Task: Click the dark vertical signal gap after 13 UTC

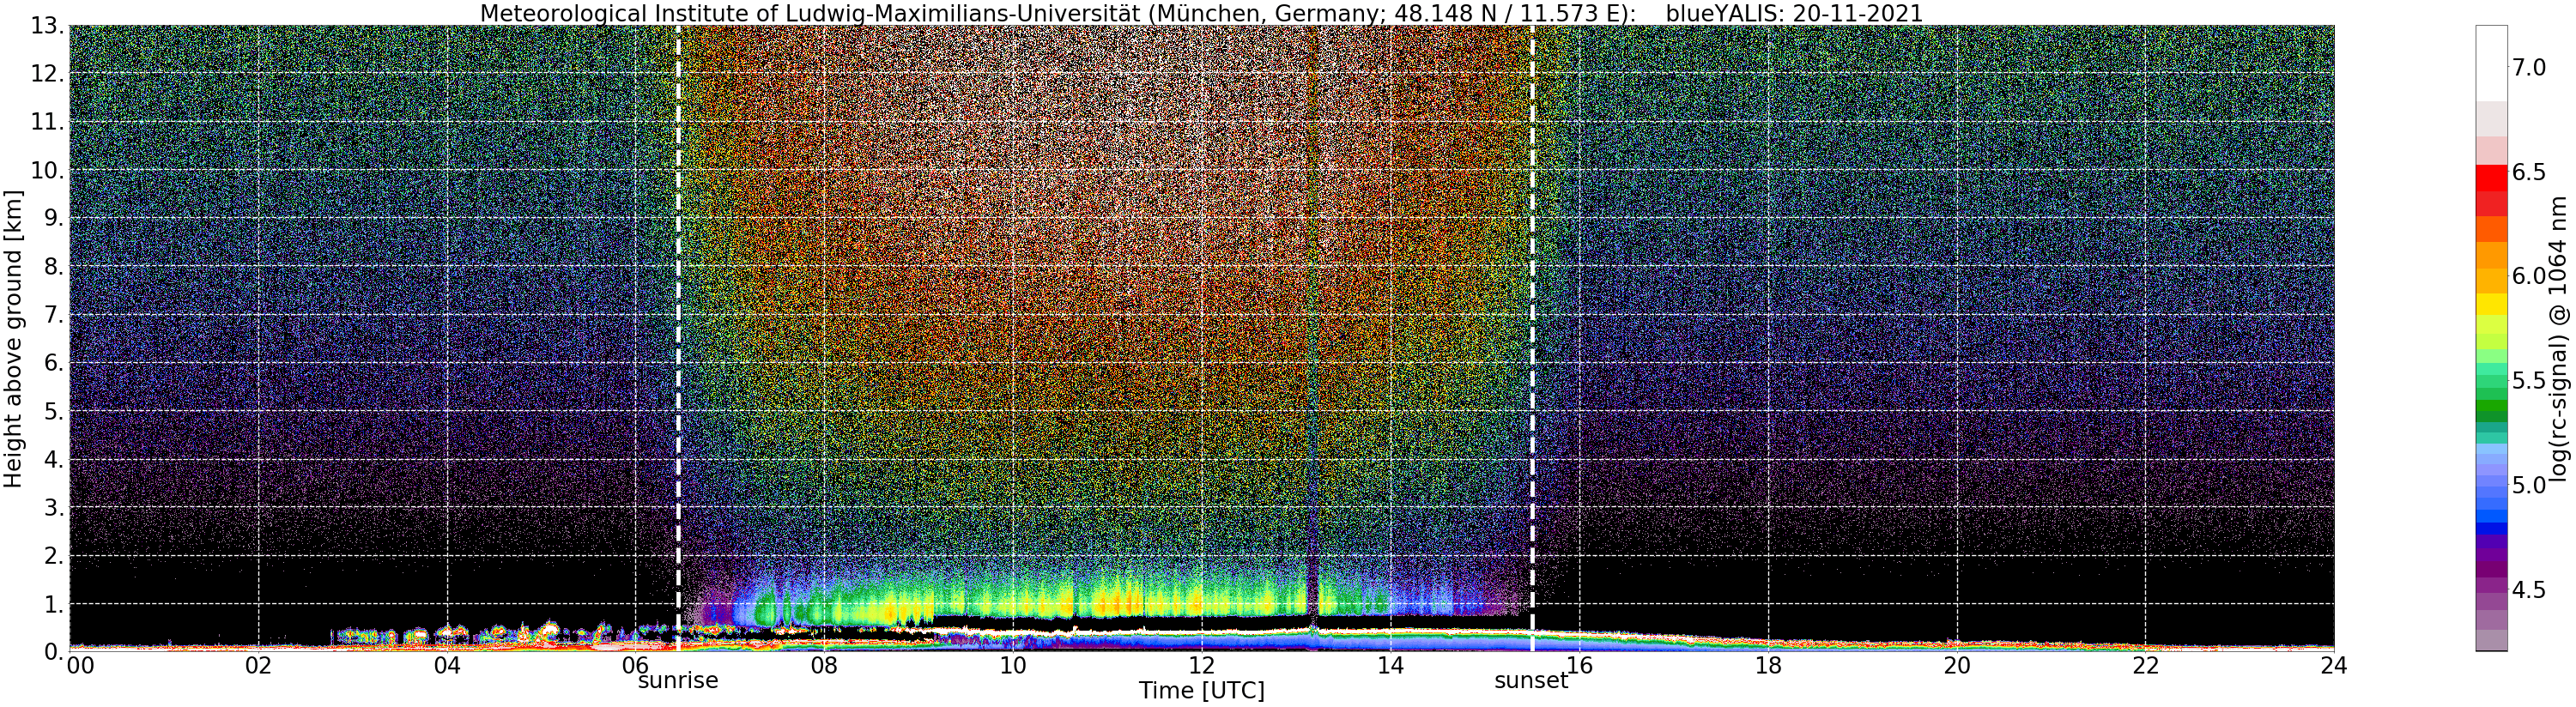Action: point(1312,338)
